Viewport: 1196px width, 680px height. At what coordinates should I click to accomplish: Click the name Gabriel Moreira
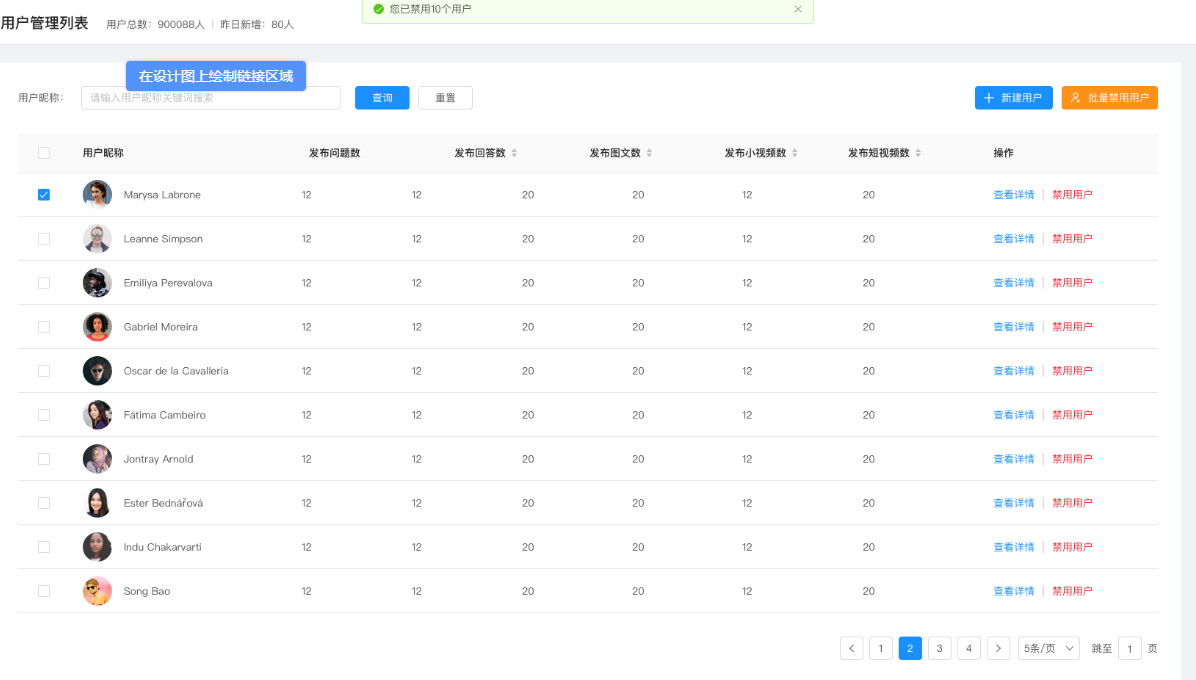(160, 327)
